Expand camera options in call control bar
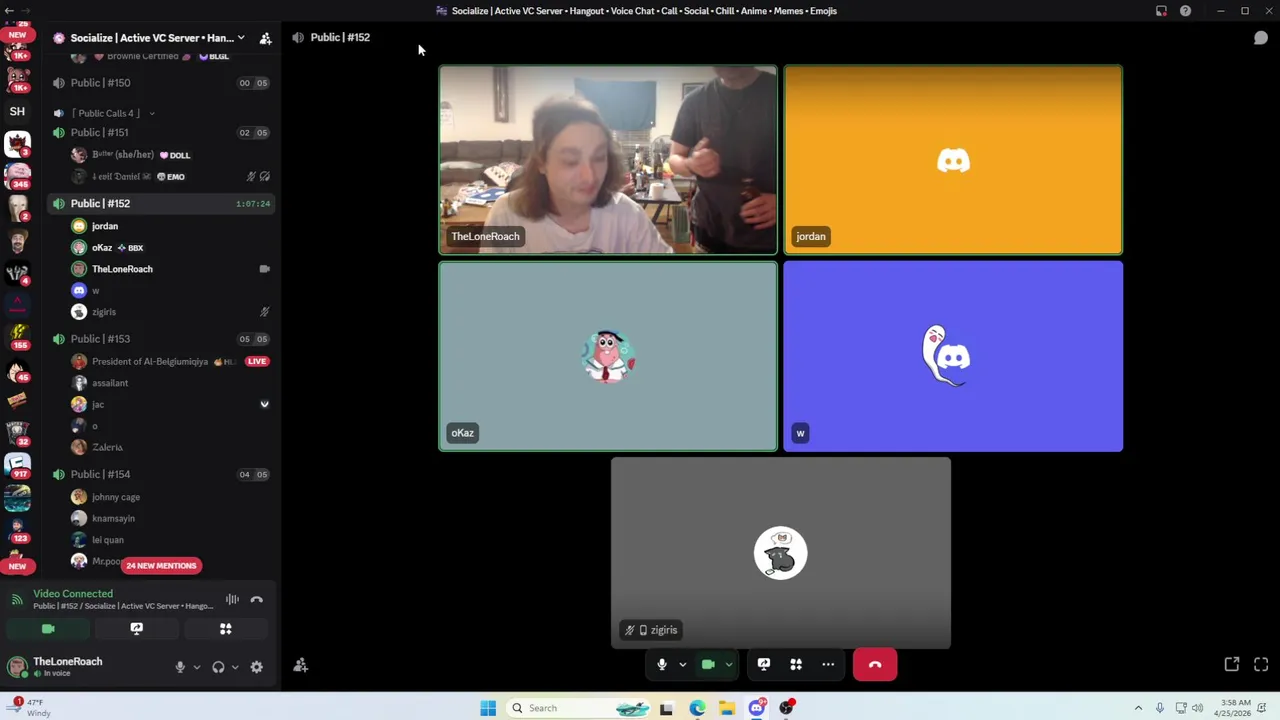 click(x=729, y=664)
